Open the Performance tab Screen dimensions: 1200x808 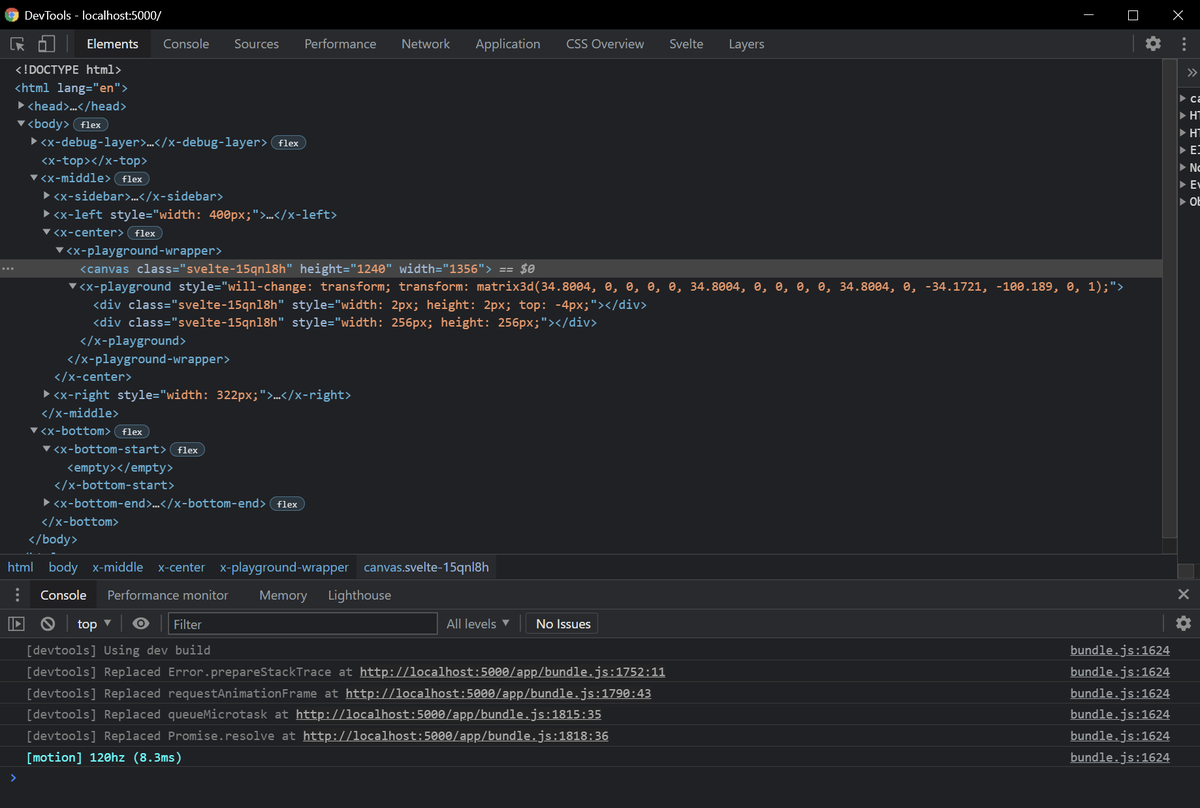(340, 44)
